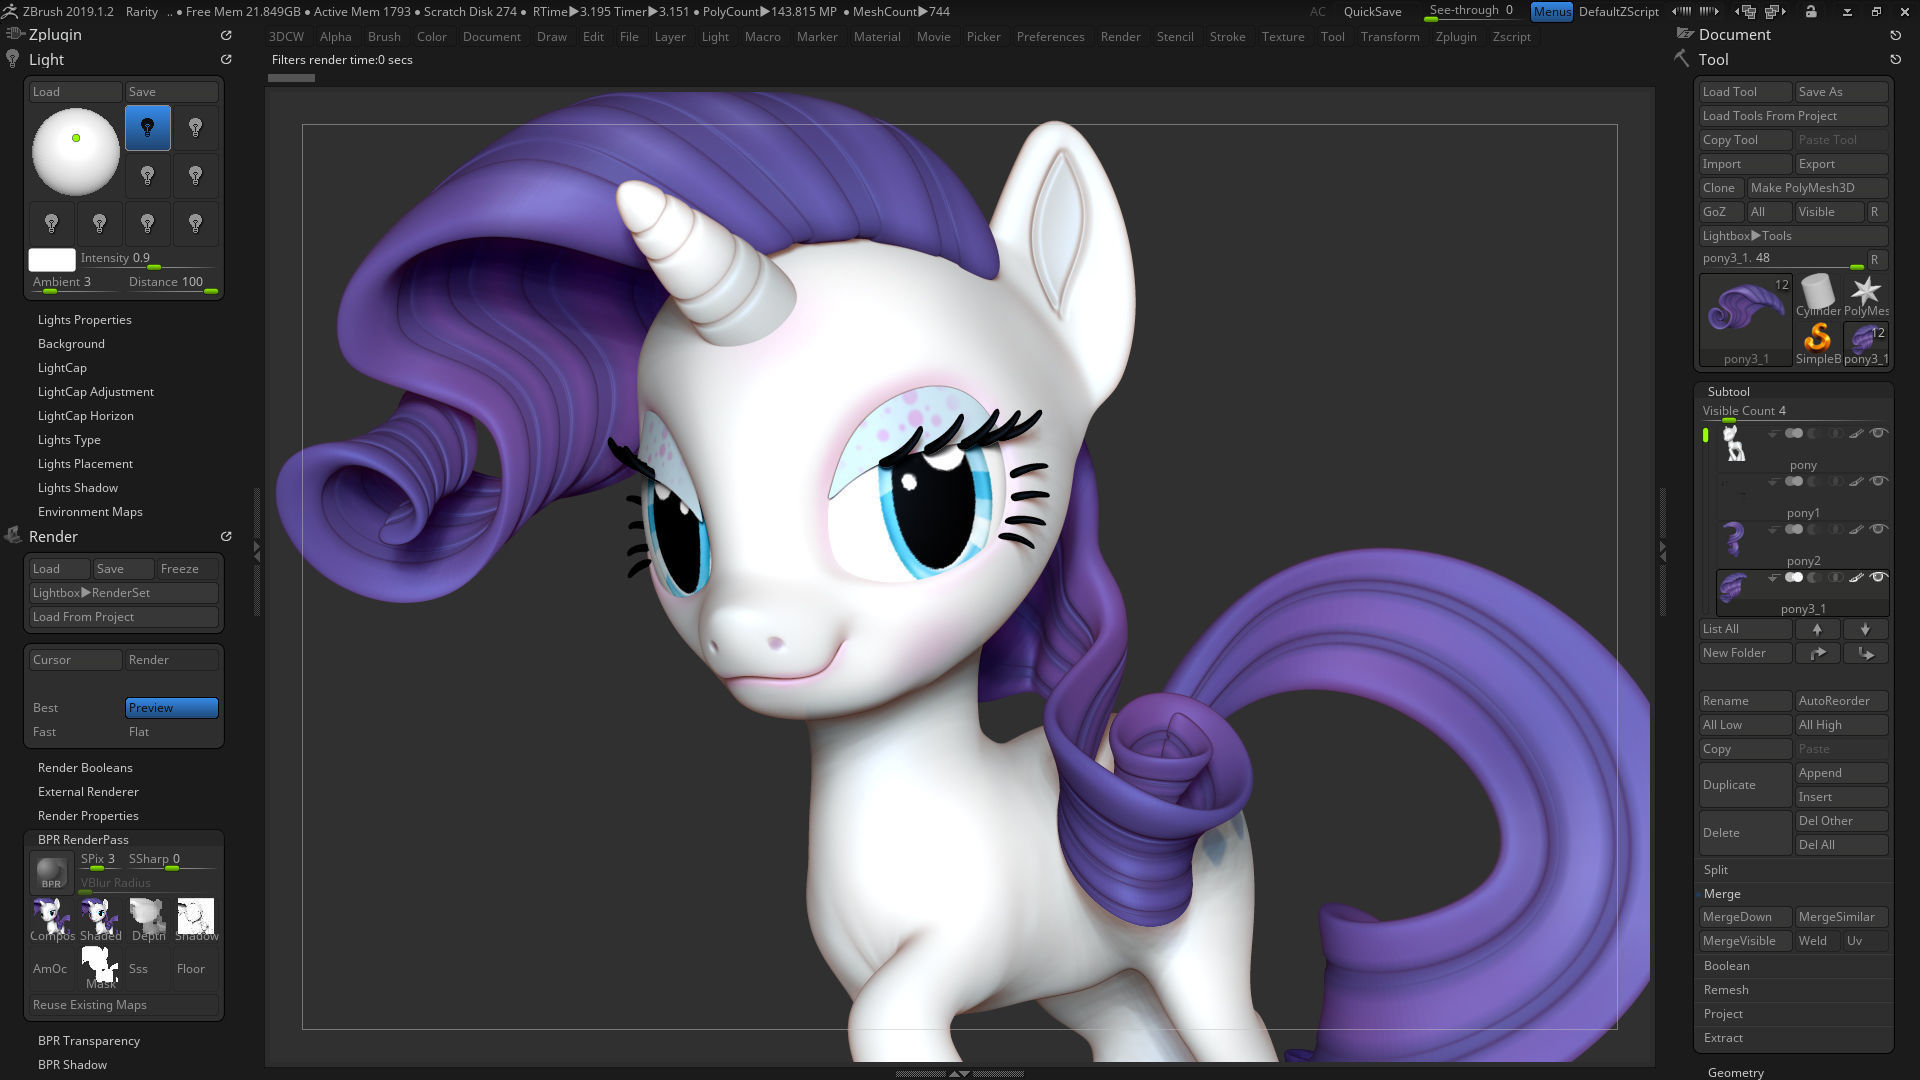This screenshot has height=1080, width=1920.
Task: Expand the Render Properties section
Action: click(x=88, y=816)
